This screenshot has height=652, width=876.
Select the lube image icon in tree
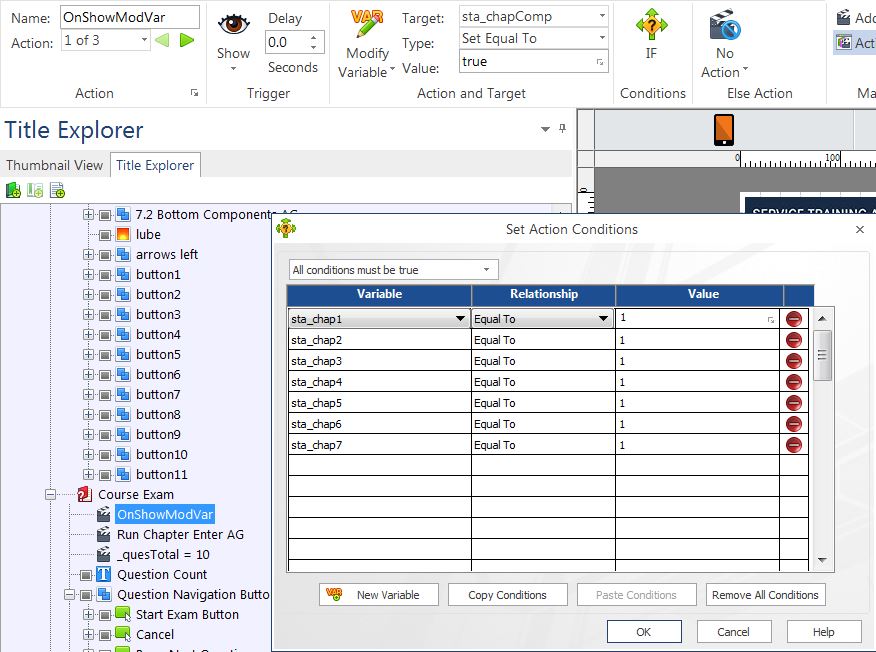(x=123, y=235)
